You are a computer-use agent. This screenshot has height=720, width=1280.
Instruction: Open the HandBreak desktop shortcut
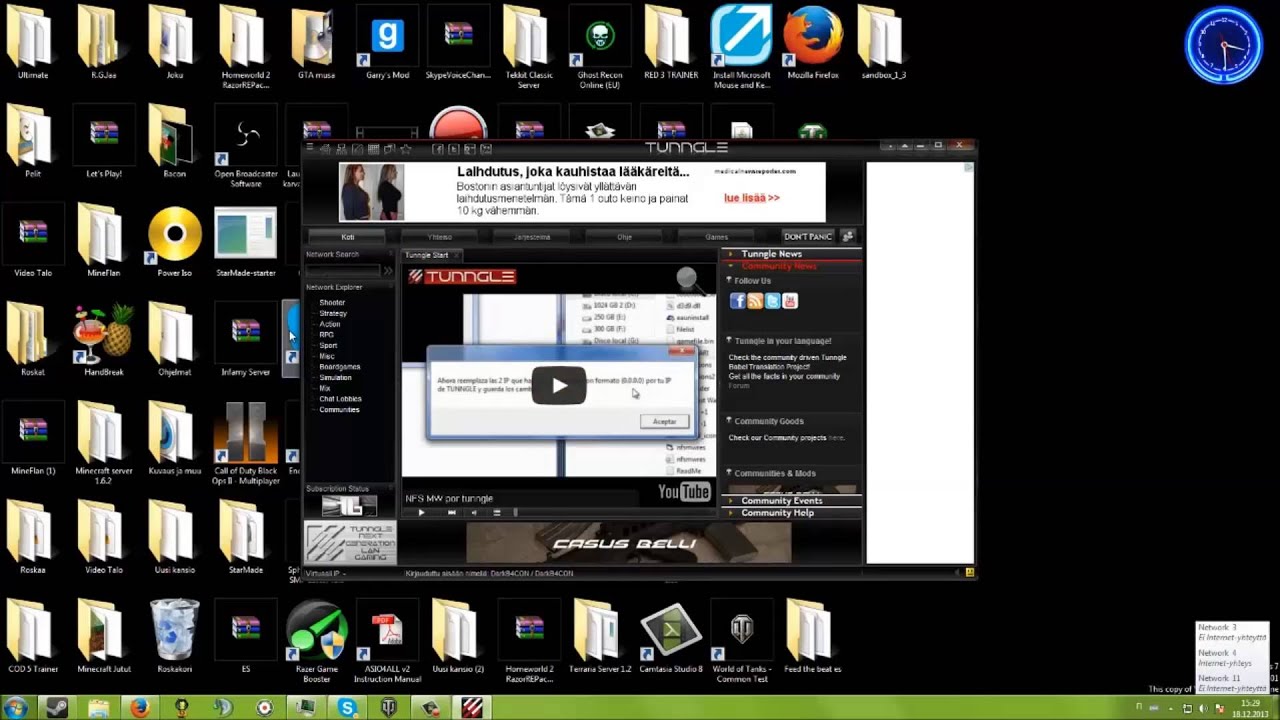(104, 341)
